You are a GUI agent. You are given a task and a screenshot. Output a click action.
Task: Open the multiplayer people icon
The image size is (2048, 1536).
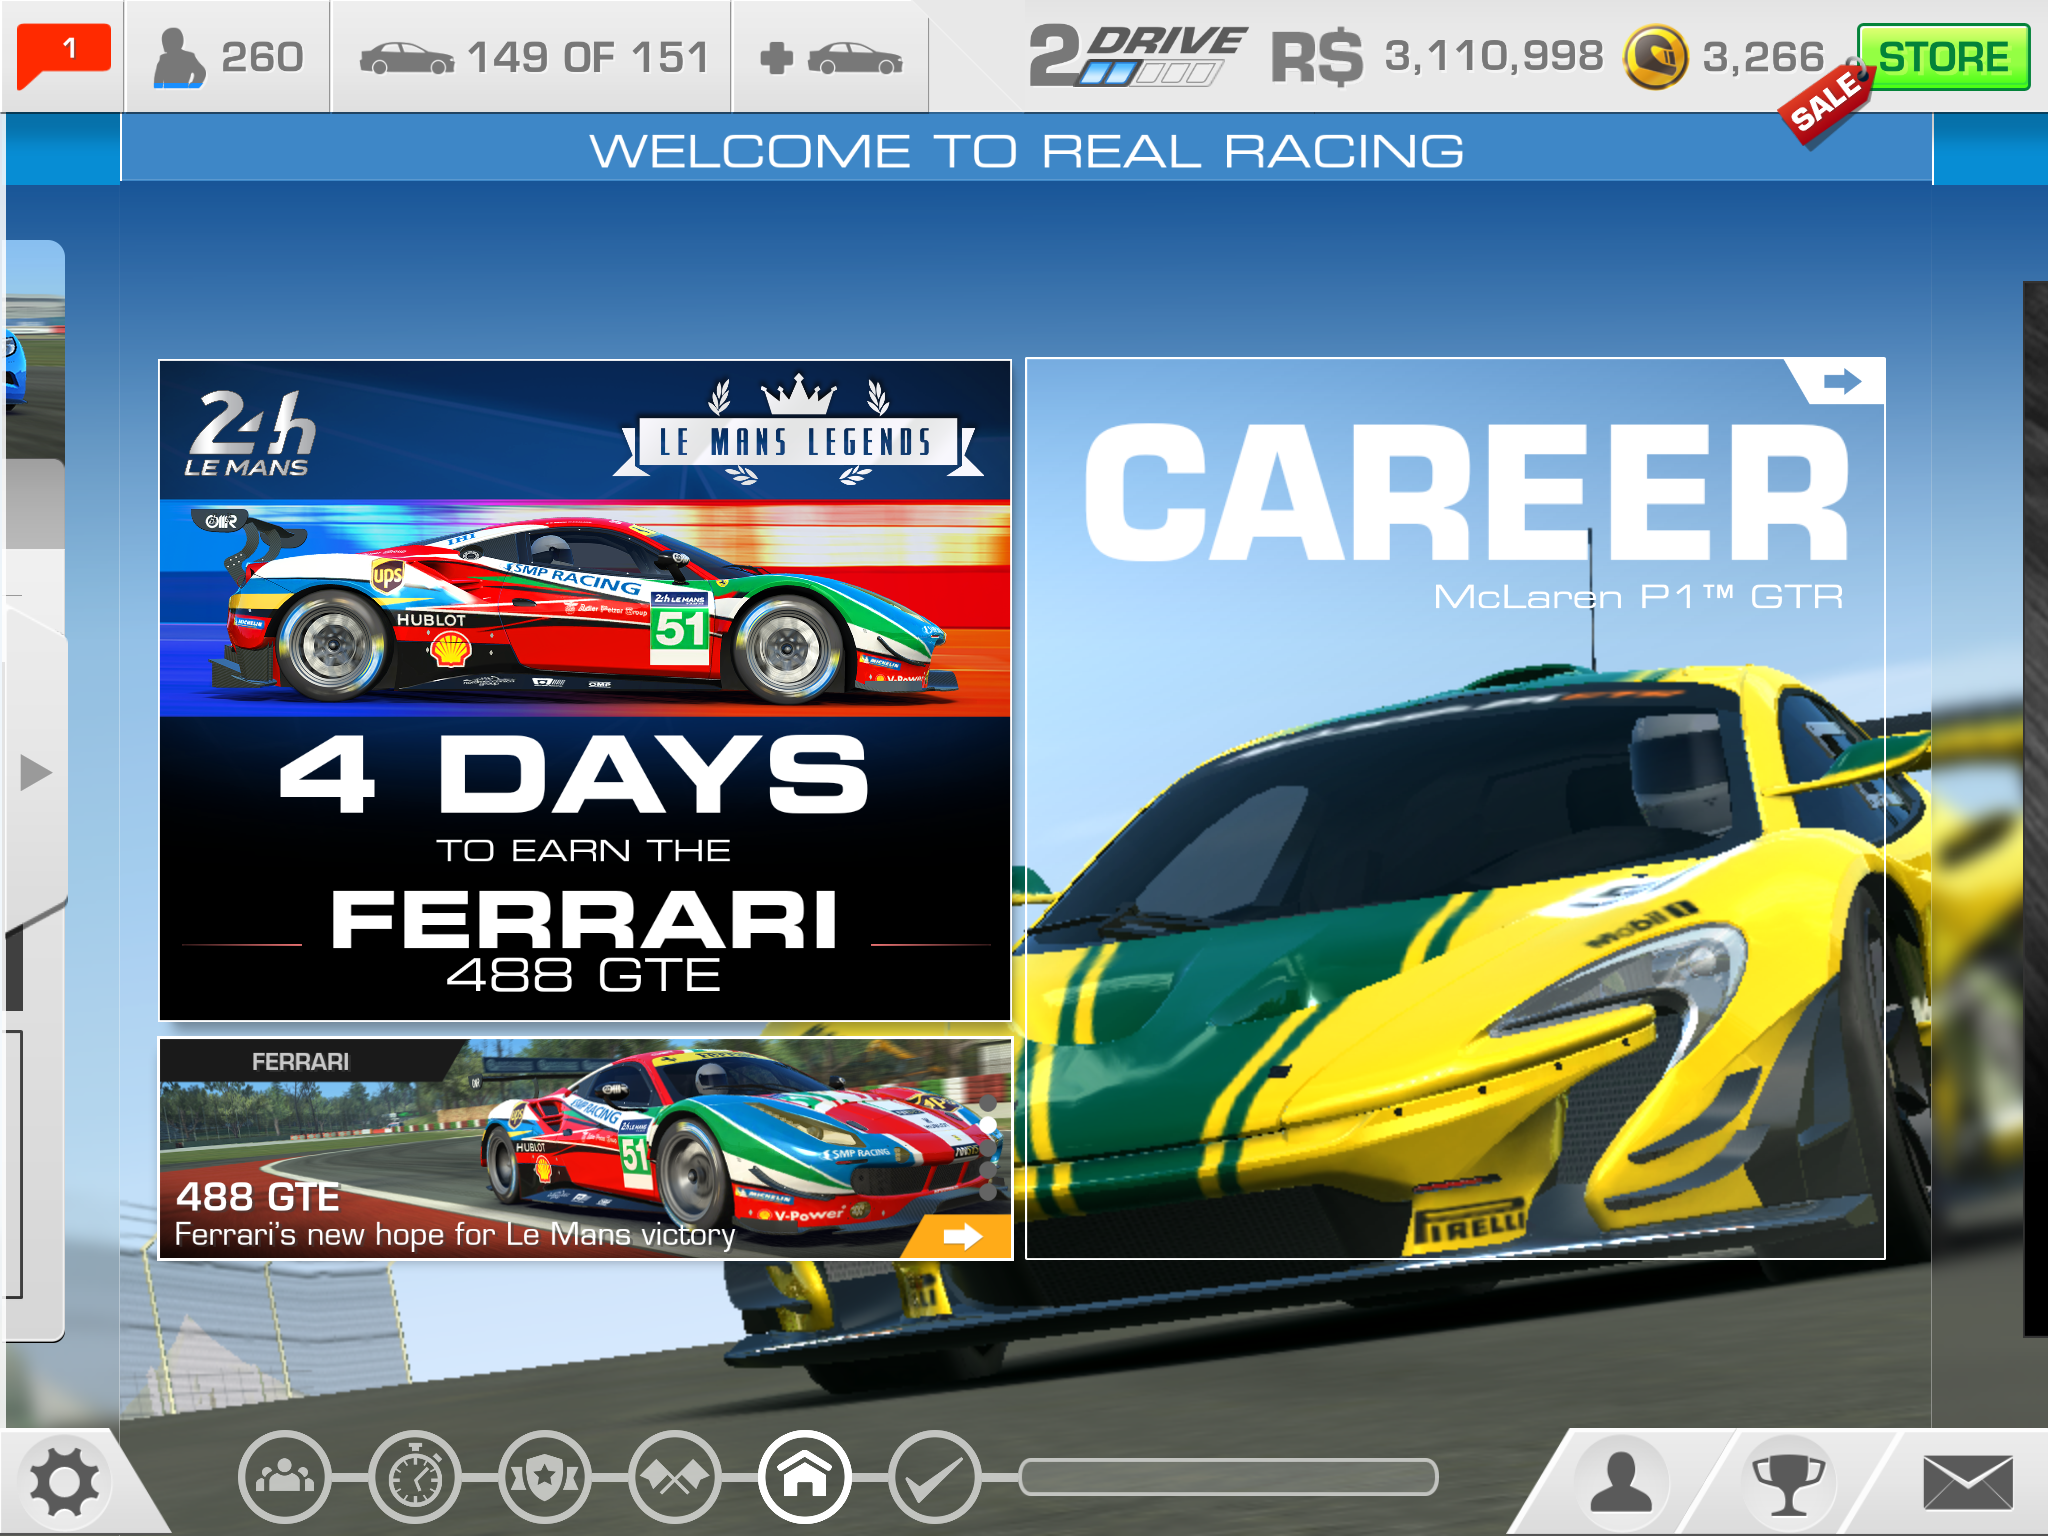pyautogui.click(x=285, y=1477)
